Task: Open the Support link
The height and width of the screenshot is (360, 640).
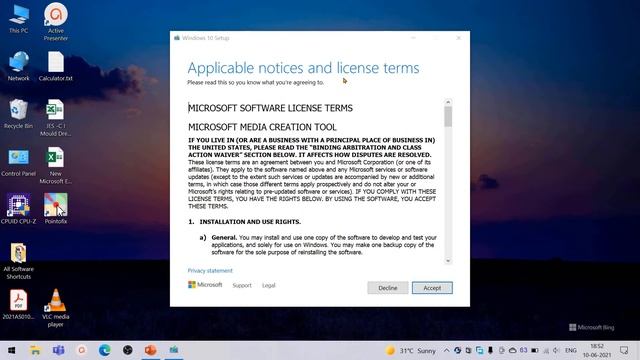Action: [x=242, y=285]
